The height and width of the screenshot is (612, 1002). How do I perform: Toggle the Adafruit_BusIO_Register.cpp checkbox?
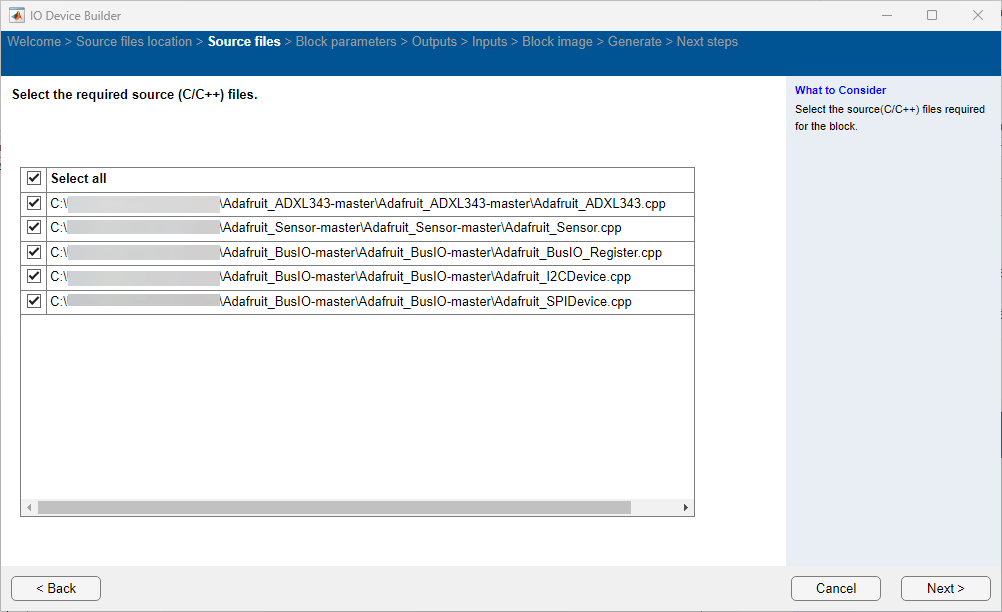point(34,252)
